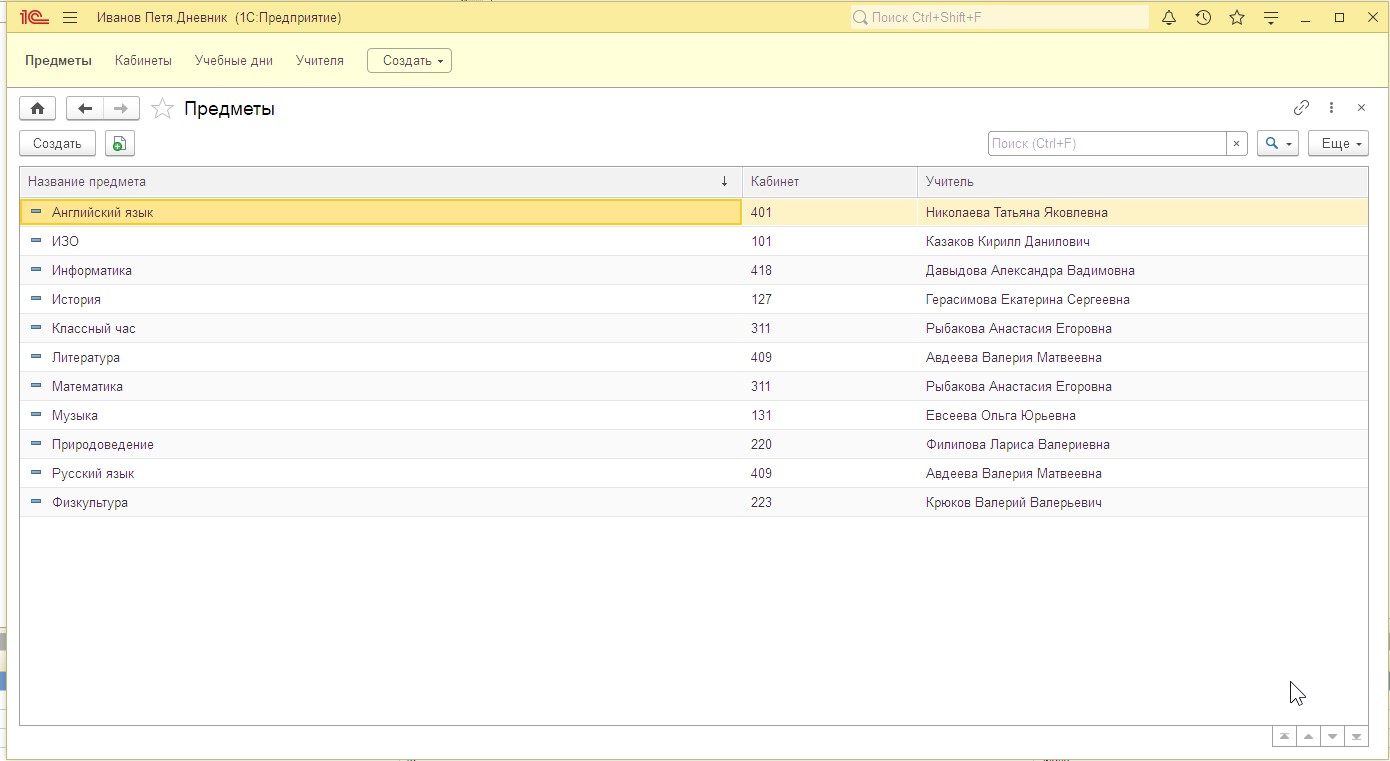The width and height of the screenshot is (1390, 761).
Task: Click cabinet 131 cell
Action: [x=830, y=415]
